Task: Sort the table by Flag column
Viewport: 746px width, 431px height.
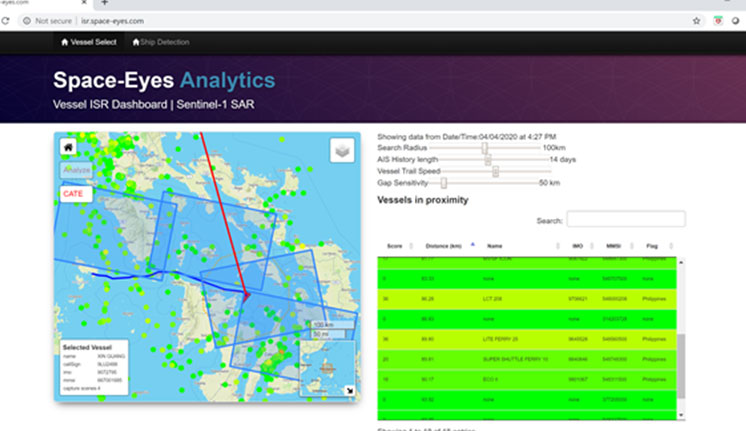Action: 652,245
